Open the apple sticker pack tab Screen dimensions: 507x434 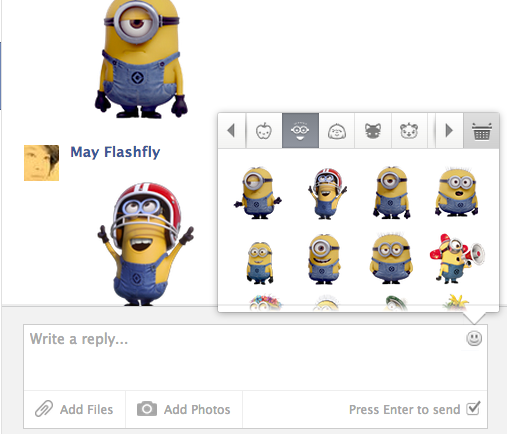click(264, 131)
